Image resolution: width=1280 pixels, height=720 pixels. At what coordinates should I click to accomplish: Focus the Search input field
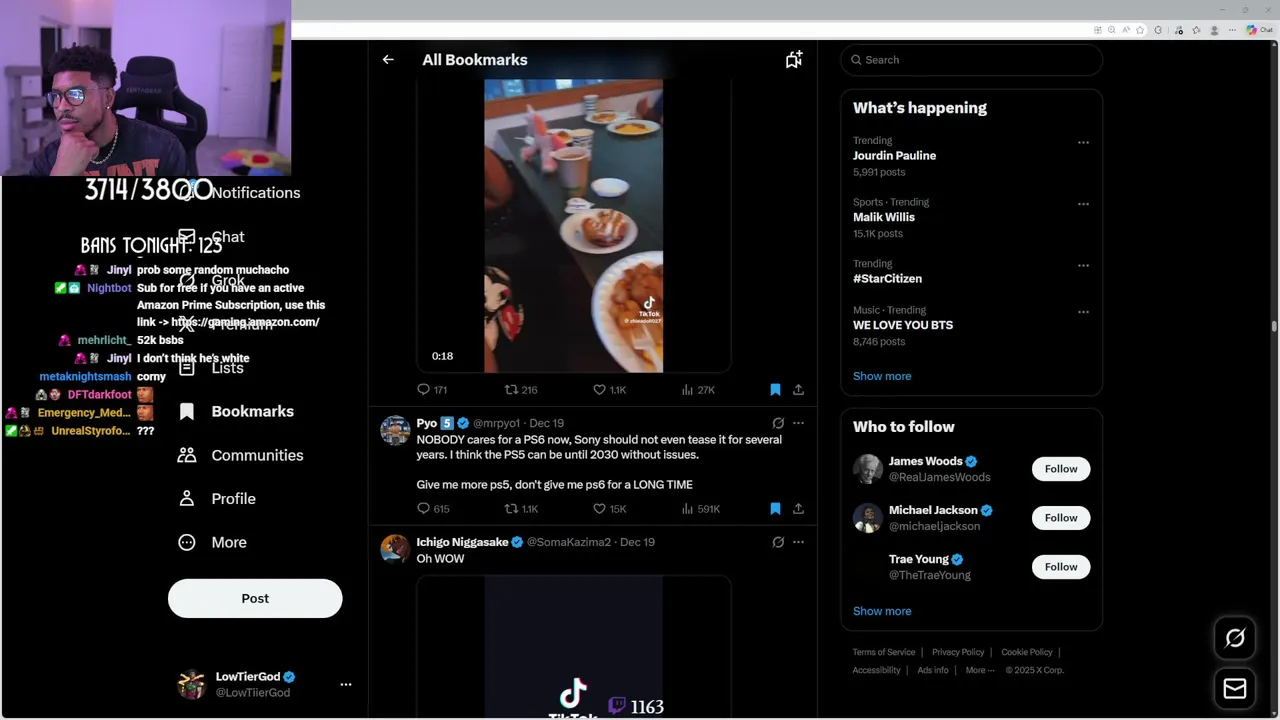971,60
